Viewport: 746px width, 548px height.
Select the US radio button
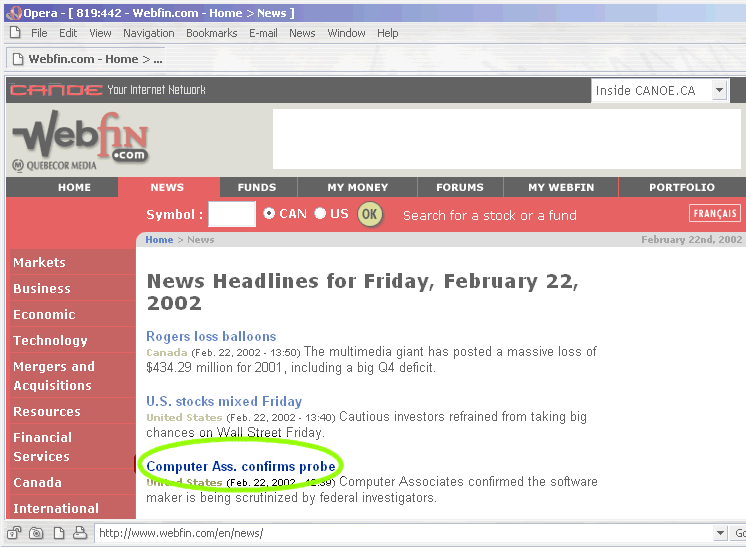pos(320,214)
